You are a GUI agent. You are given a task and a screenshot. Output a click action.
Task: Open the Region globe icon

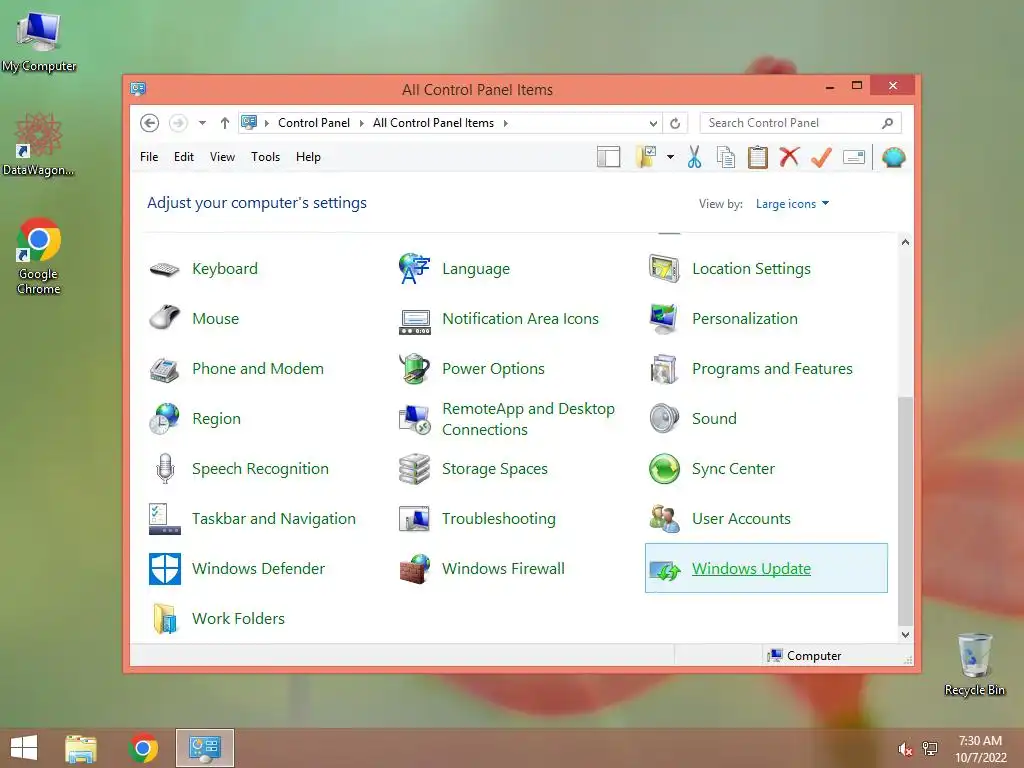tap(164, 419)
